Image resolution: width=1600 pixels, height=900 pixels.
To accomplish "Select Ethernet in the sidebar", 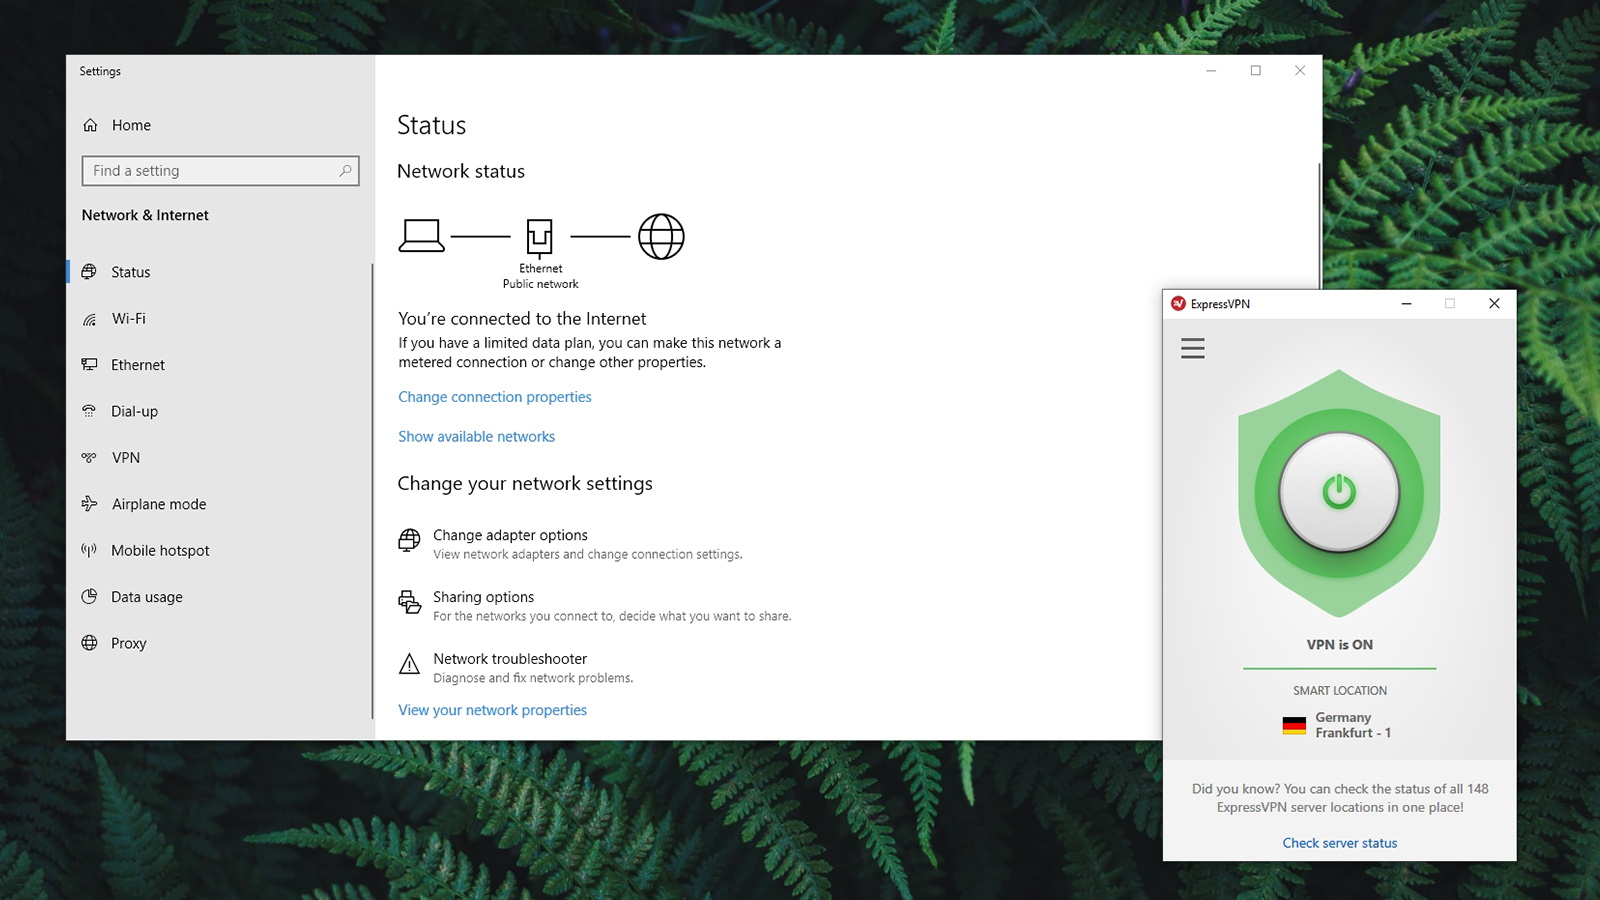I will pos(137,365).
